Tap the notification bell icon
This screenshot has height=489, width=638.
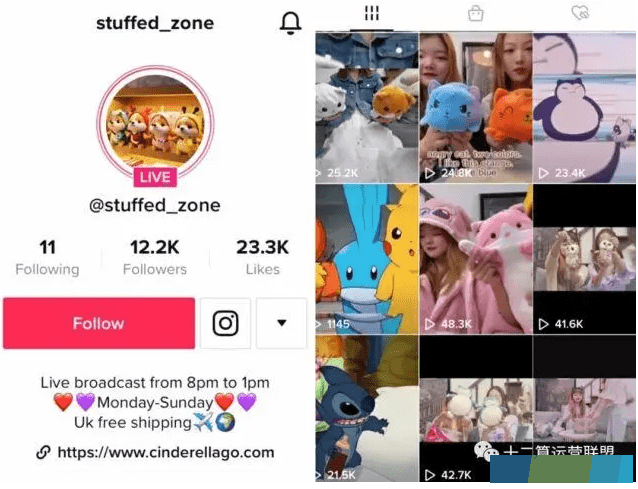pyautogui.click(x=291, y=23)
